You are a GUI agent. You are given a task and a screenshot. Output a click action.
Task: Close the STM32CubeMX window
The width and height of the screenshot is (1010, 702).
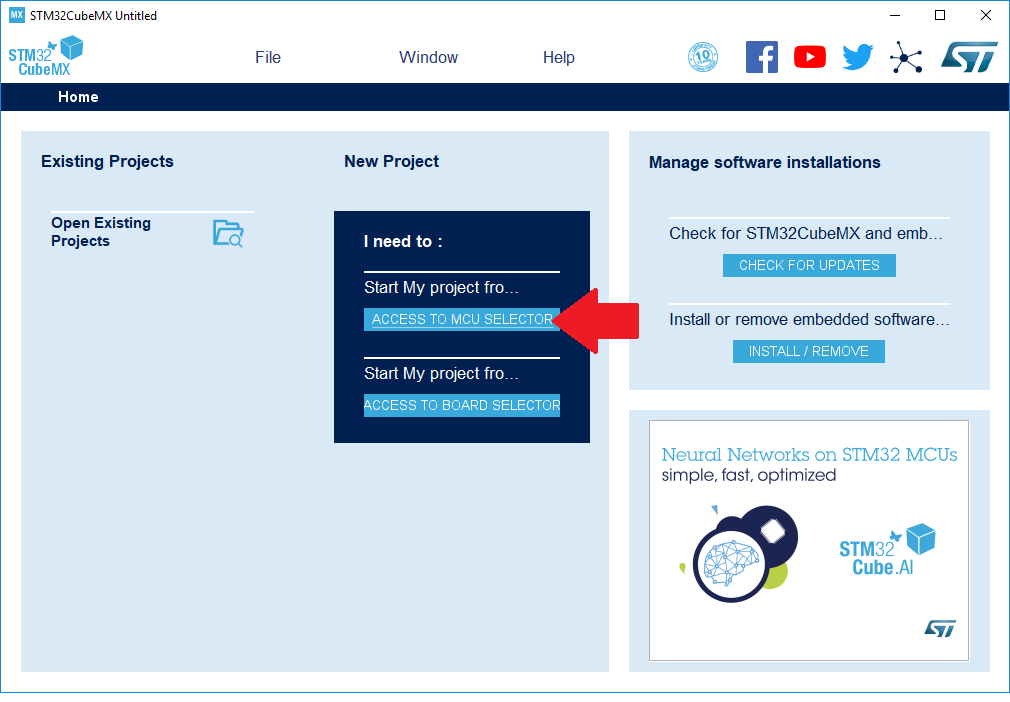coord(986,15)
